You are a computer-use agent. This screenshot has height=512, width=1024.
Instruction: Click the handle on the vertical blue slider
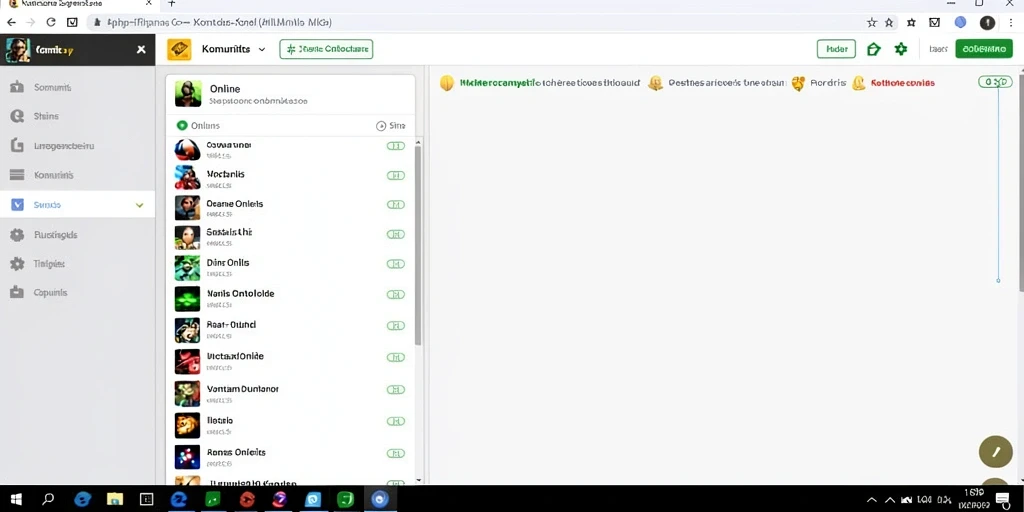click(998, 280)
